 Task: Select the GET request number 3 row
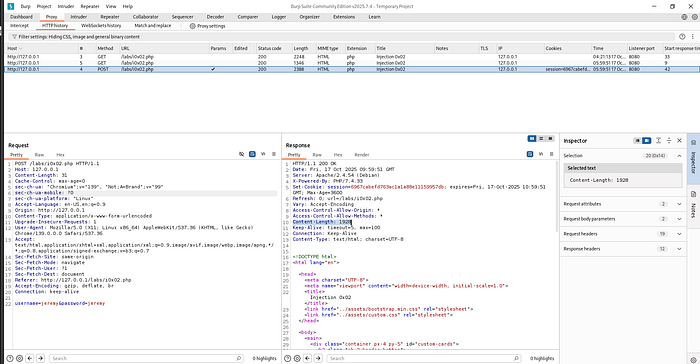(x=351, y=57)
